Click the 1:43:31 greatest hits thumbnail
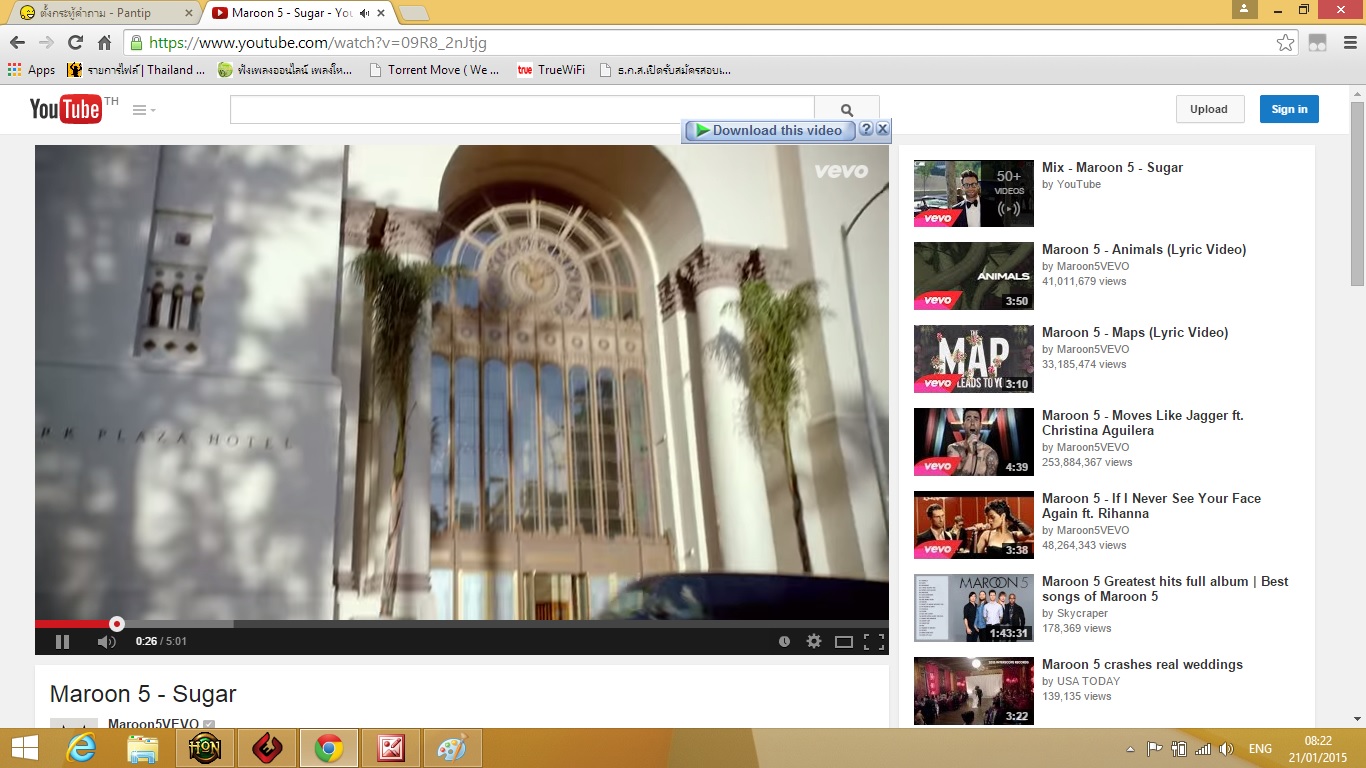The image size is (1366, 768). 974,608
